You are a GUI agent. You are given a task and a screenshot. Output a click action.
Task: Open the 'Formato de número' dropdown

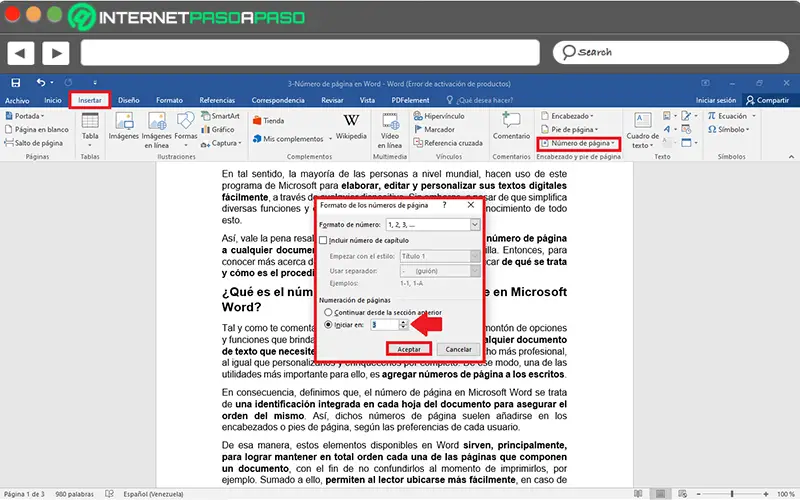click(x=475, y=224)
